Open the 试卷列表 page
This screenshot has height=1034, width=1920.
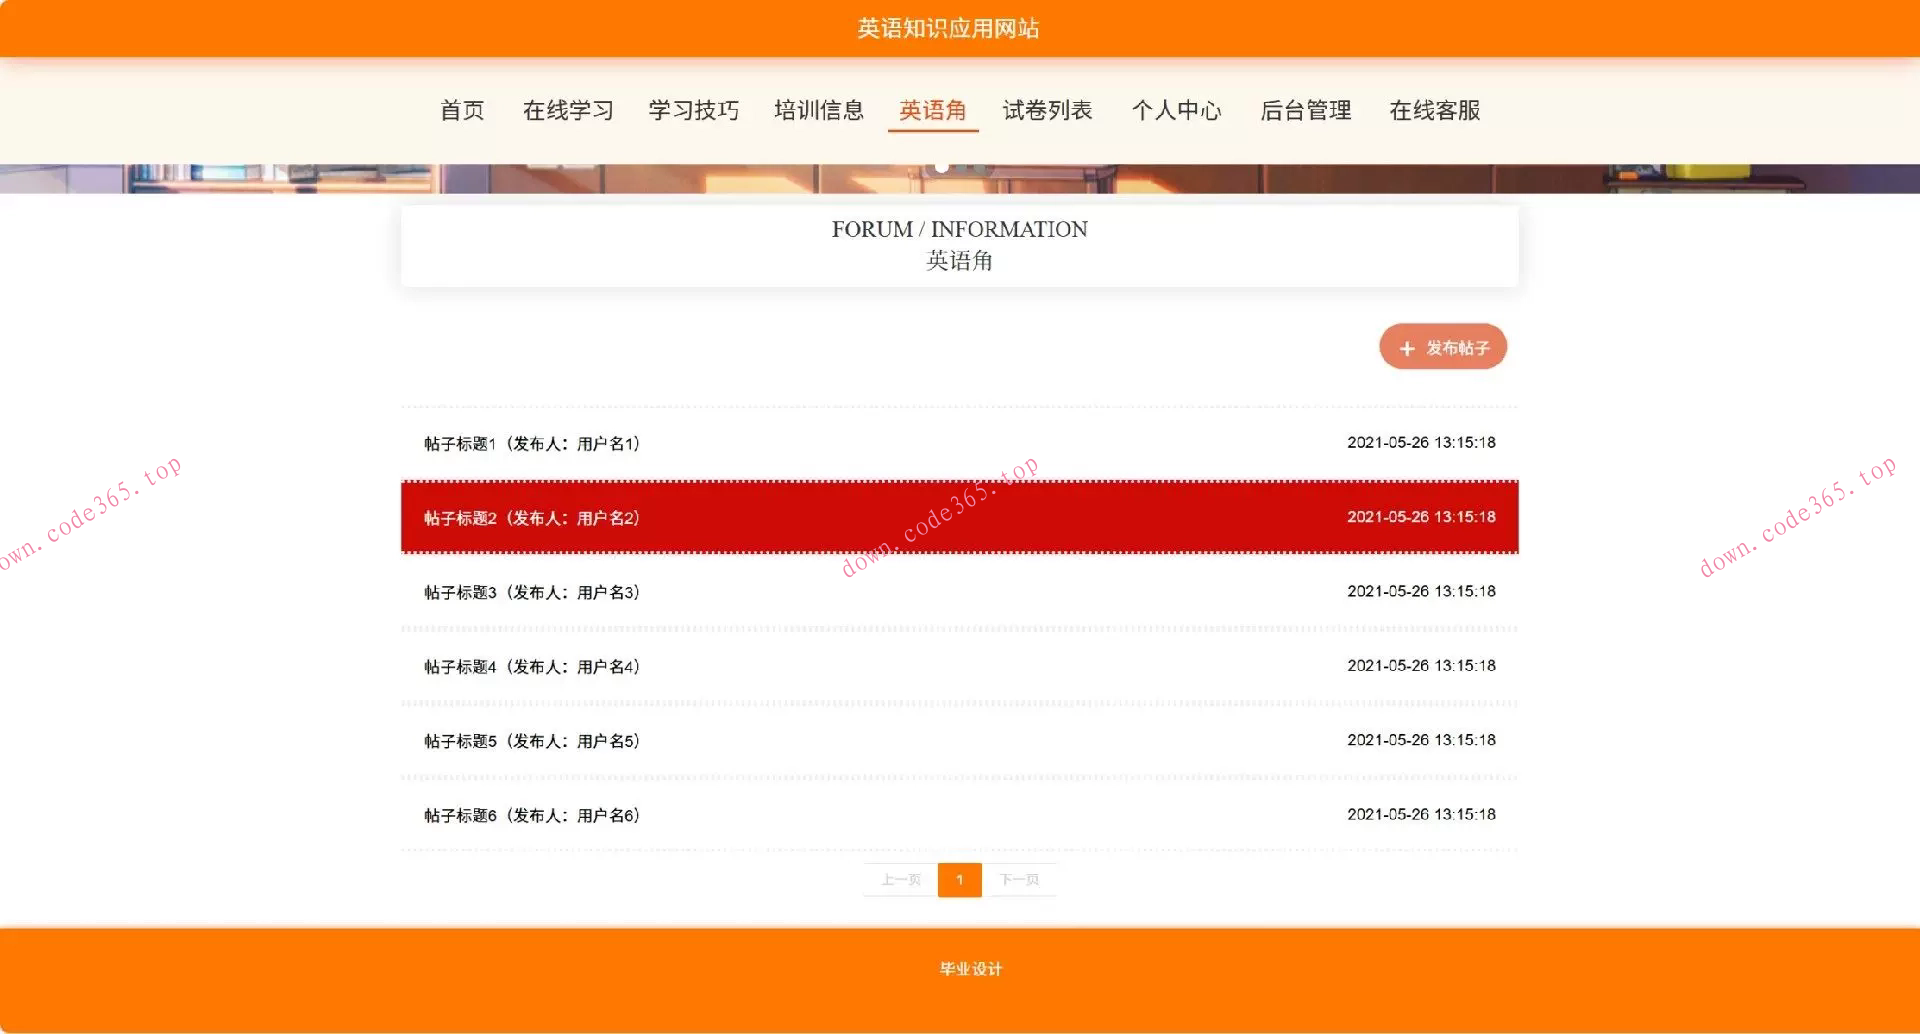click(1048, 111)
